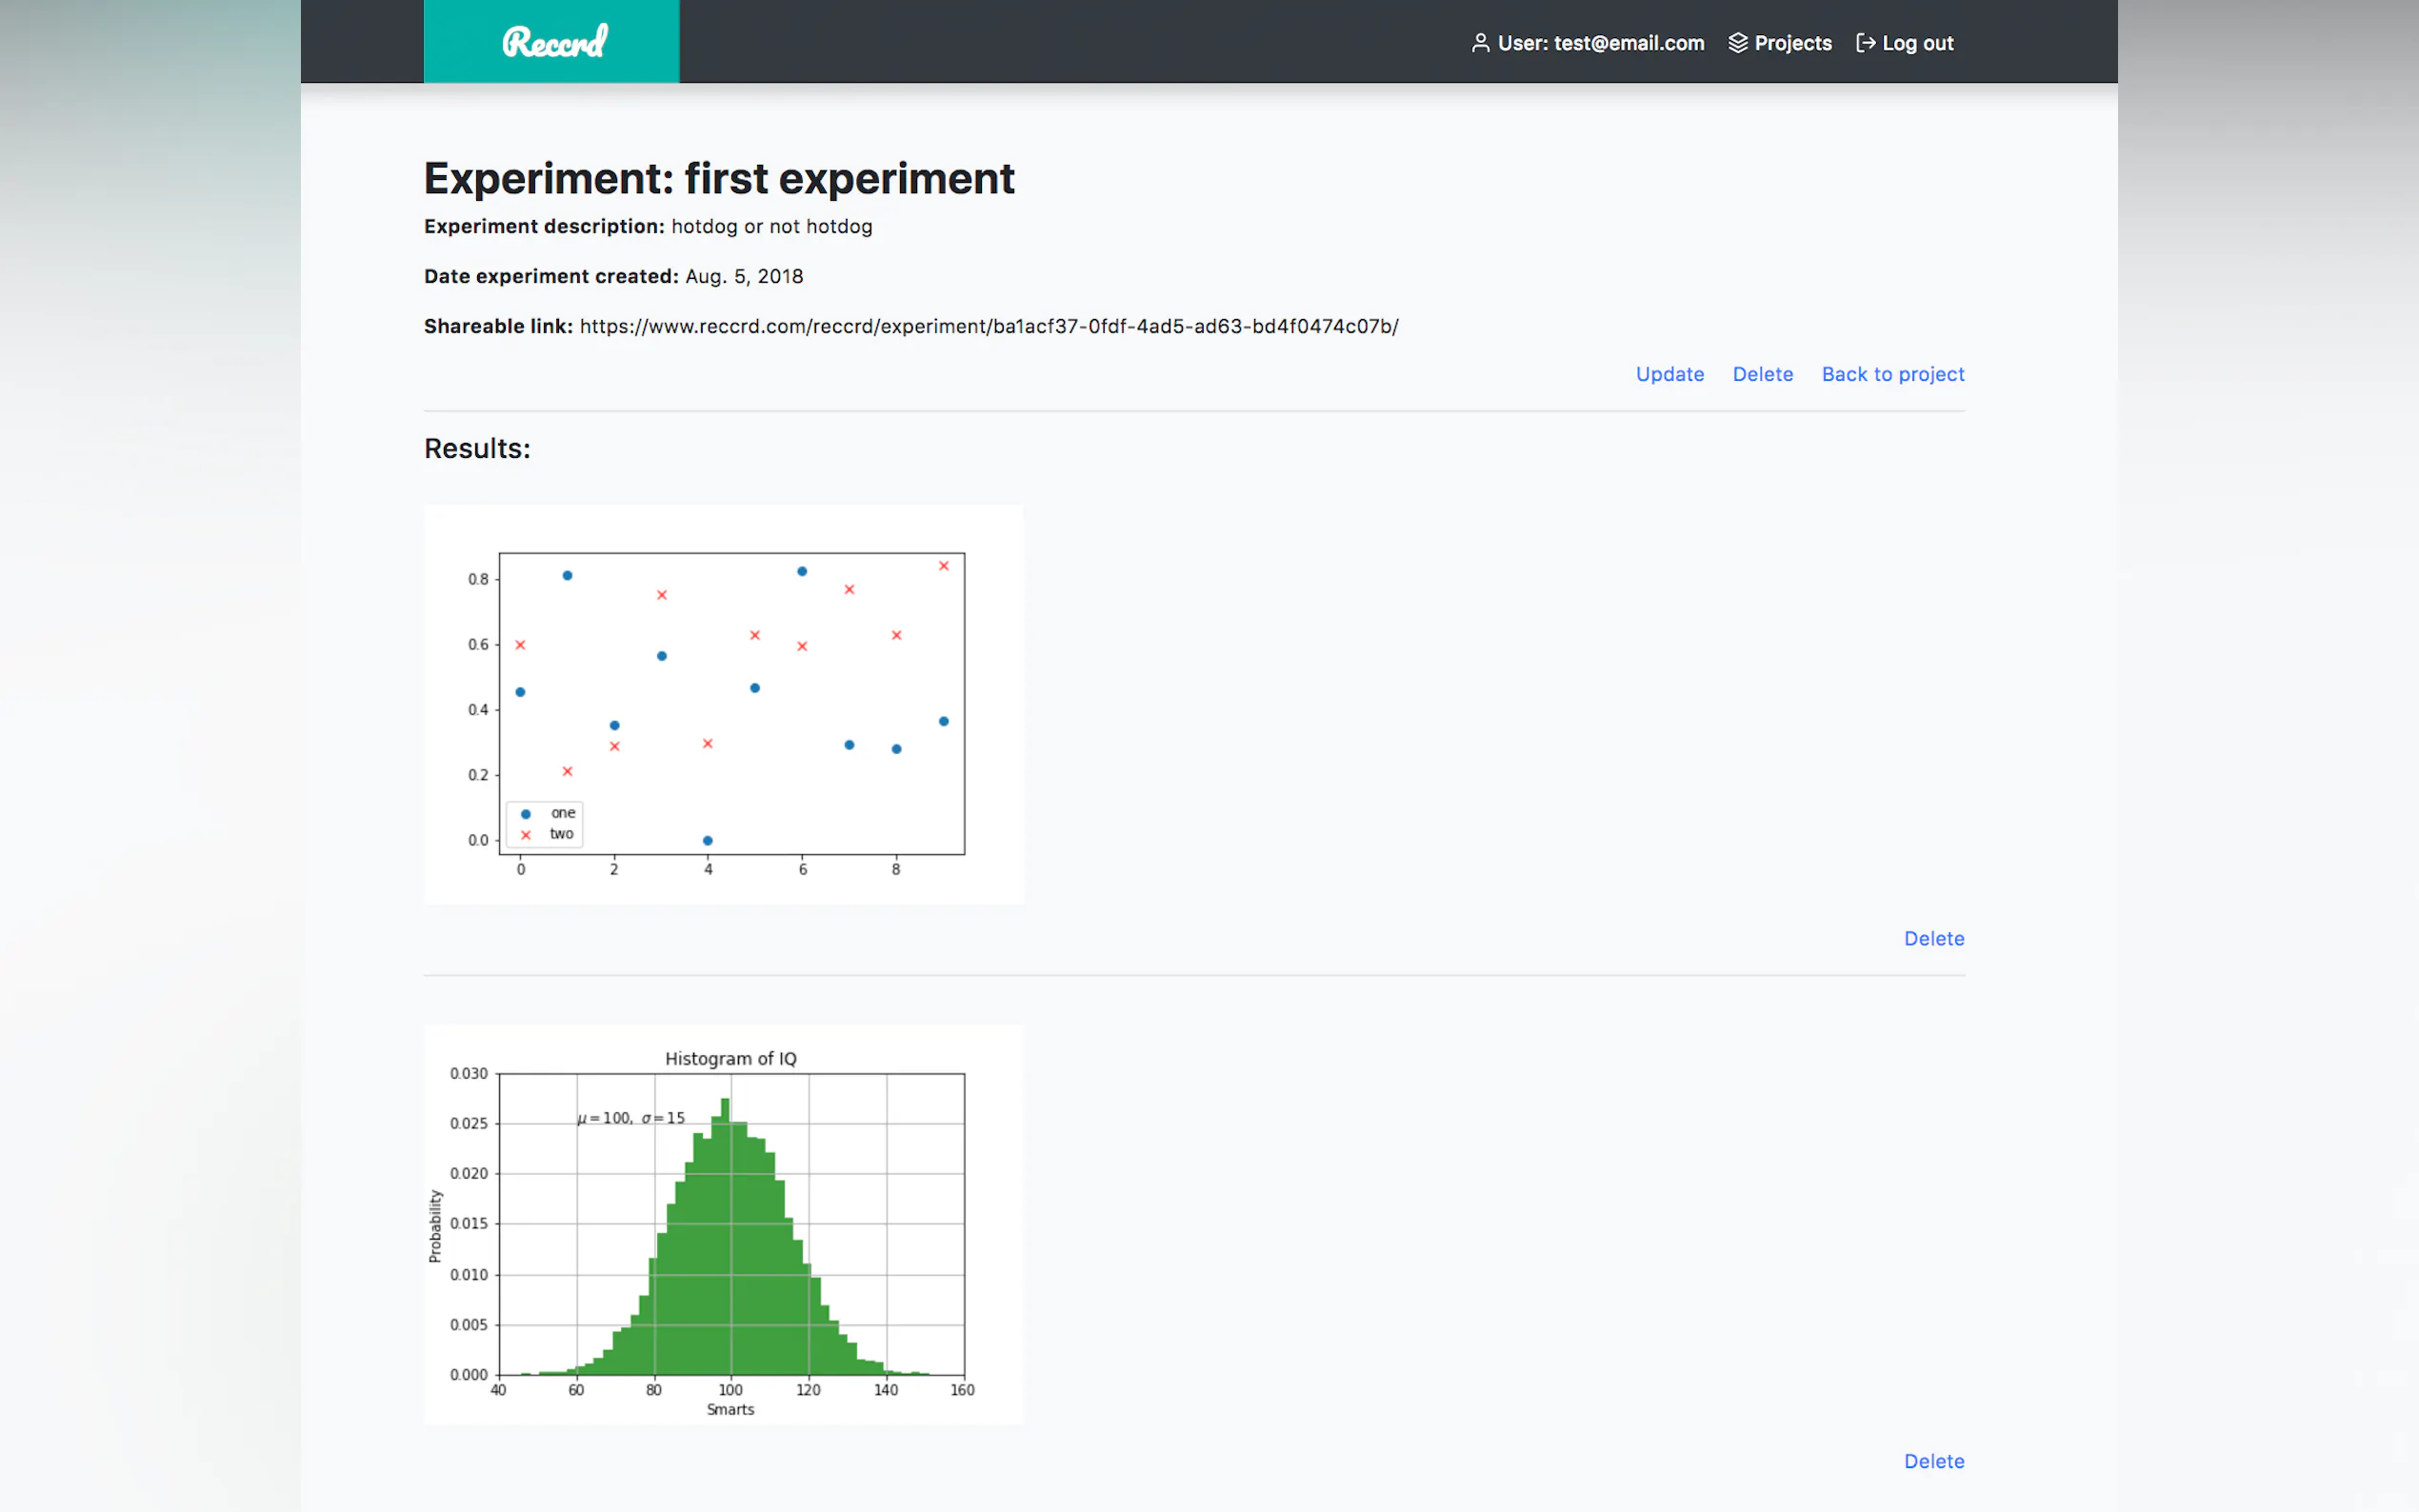
Task: Delete the experiment via top Delete link
Action: (1762, 374)
